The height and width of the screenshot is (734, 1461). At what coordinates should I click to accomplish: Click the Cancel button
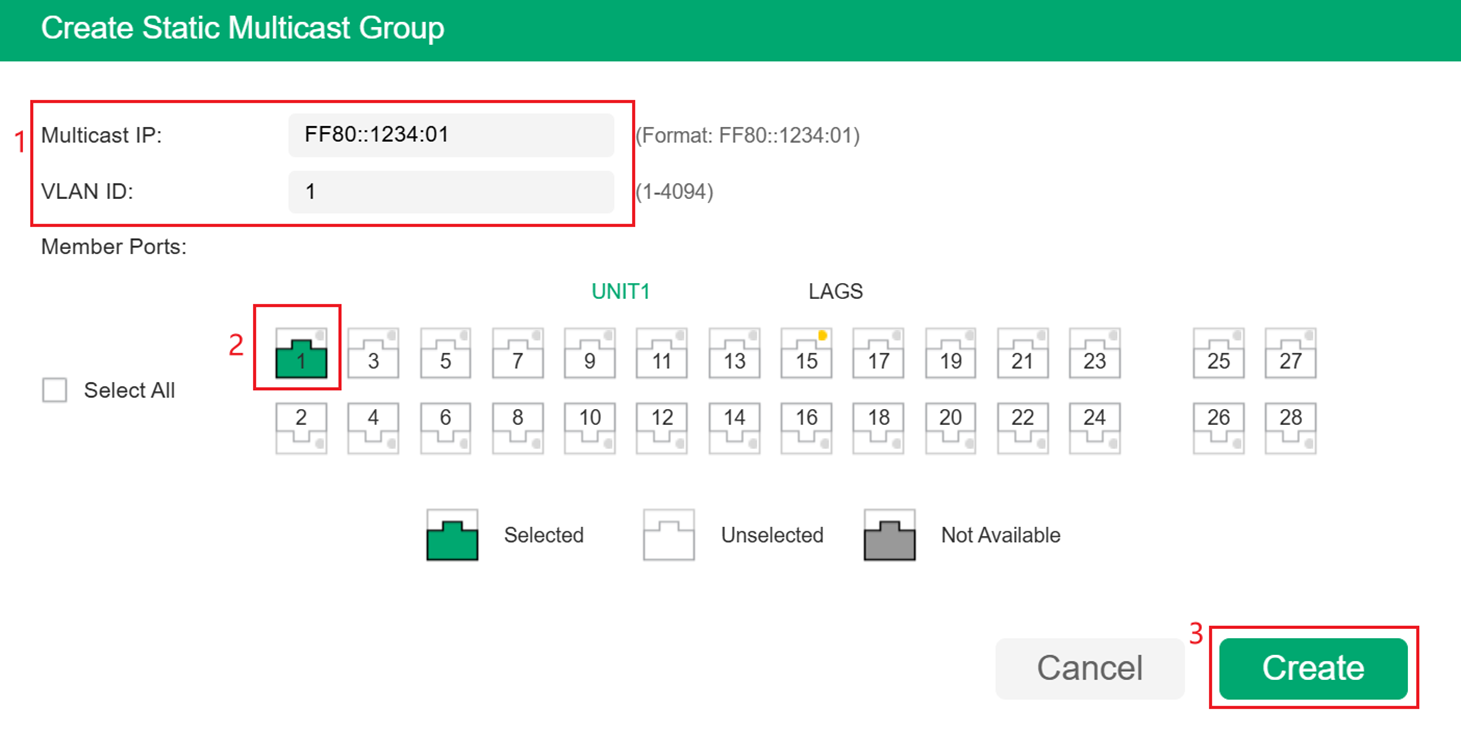[1089, 668]
